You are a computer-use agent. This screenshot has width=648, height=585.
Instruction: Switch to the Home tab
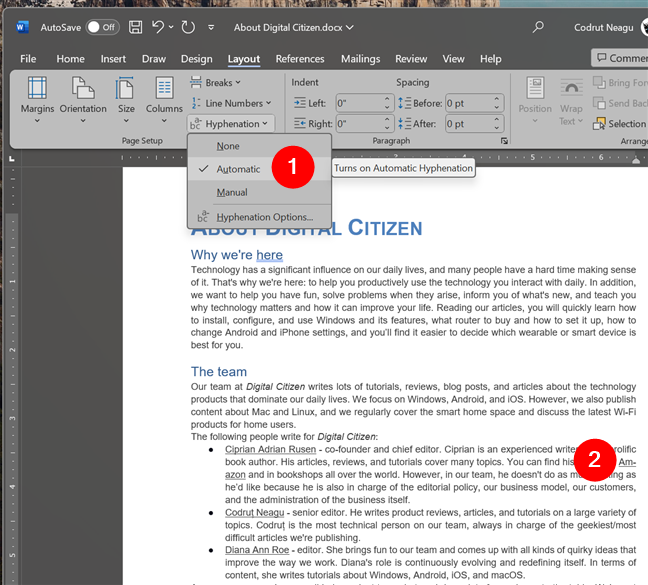(x=71, y=59)
